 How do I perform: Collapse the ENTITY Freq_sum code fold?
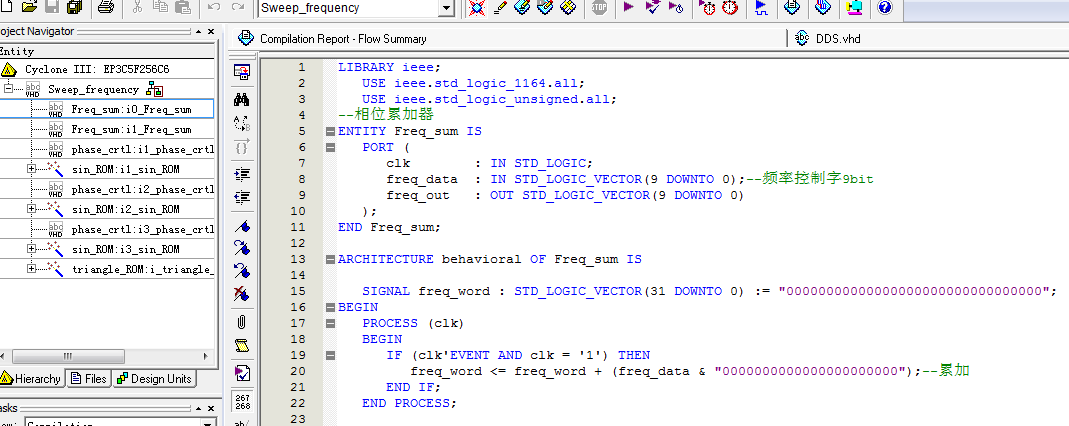(x=331, y=131)
